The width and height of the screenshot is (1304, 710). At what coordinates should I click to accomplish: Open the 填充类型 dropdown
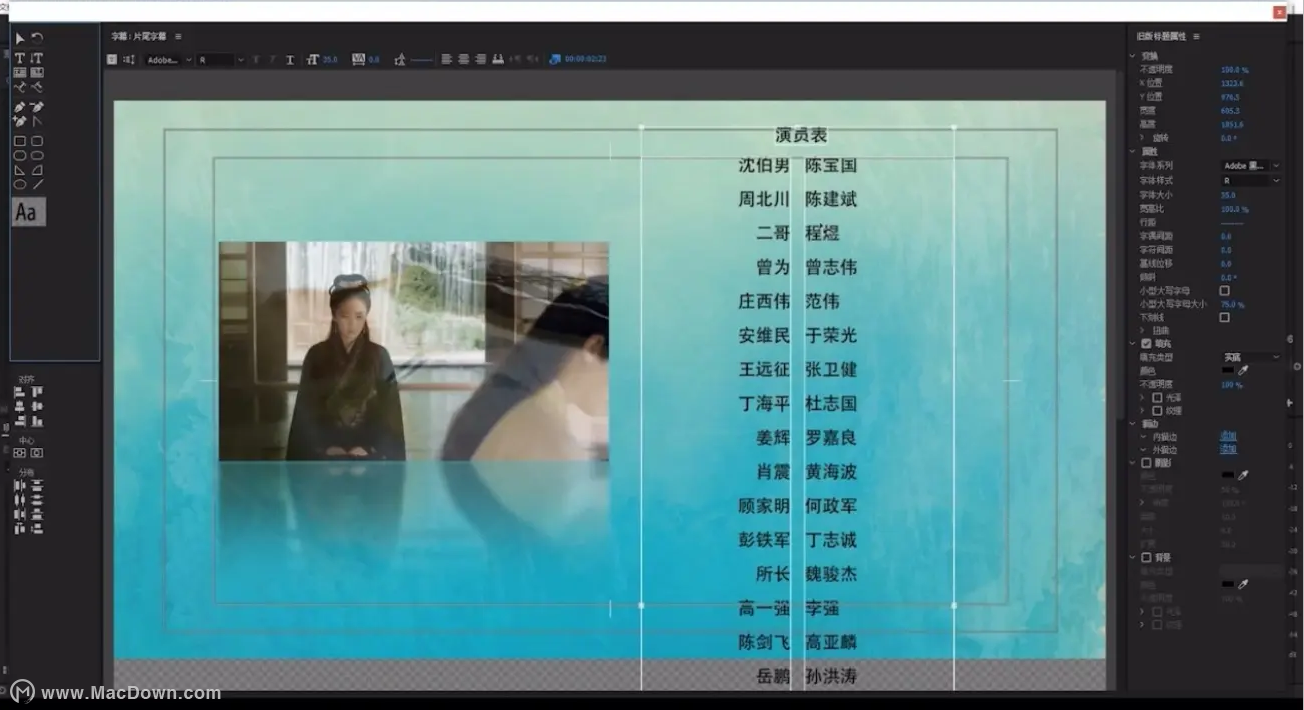coord(1251,357)
